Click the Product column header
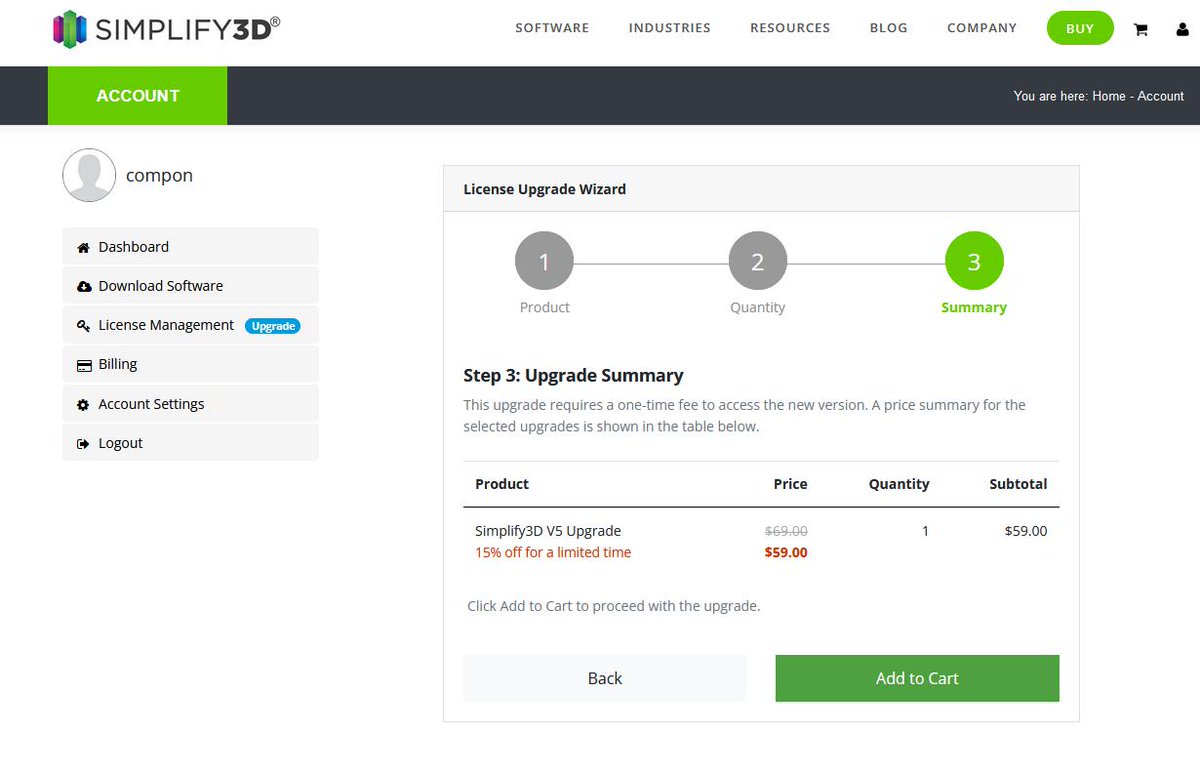 pos(502,484)
